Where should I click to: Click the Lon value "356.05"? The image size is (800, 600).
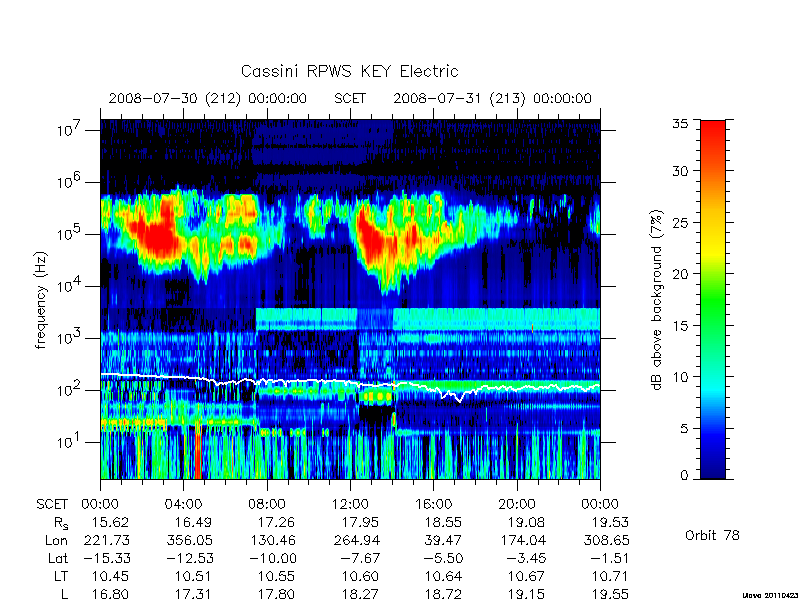(x=189, y=540)
